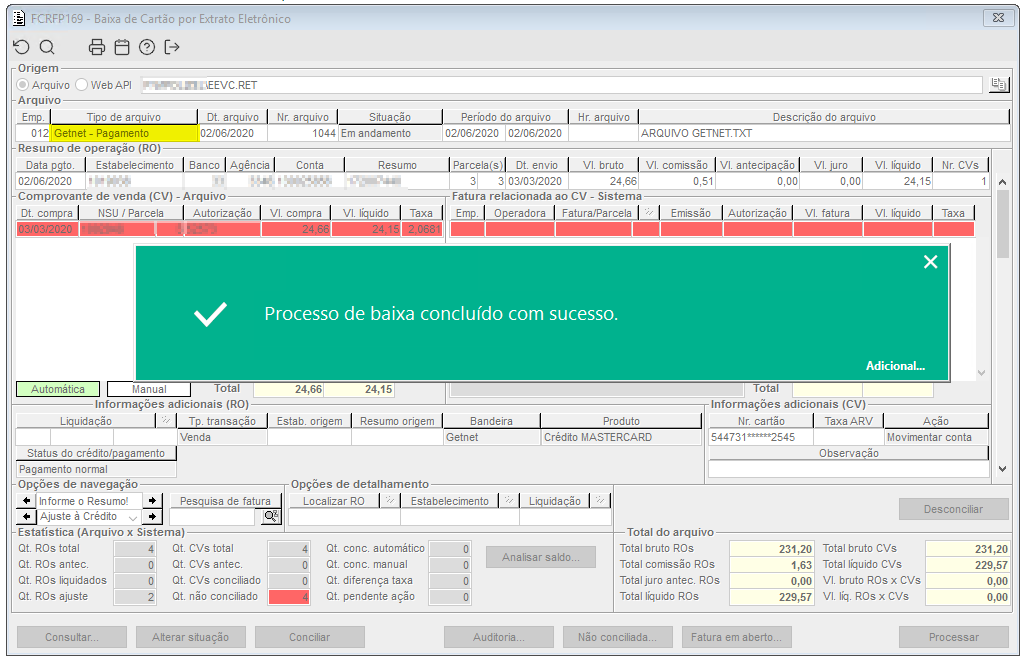Click the Consultar... button
The width and height of the screenshot is (1022, 660).
coord(72,637)
